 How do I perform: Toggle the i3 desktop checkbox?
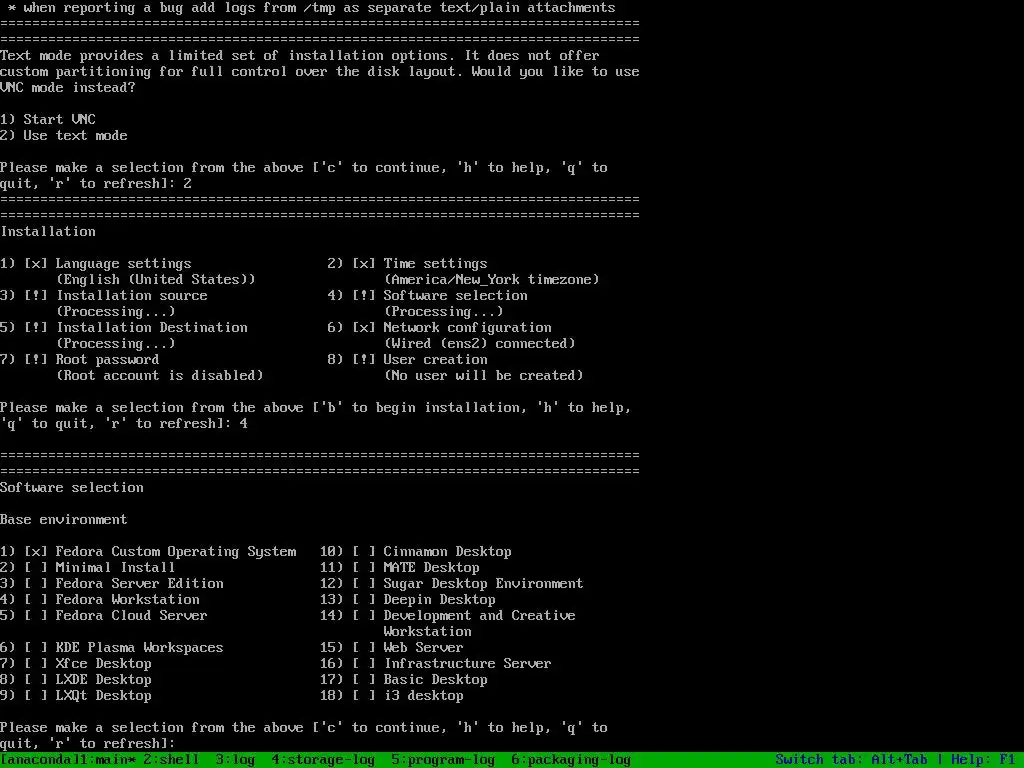364,696
